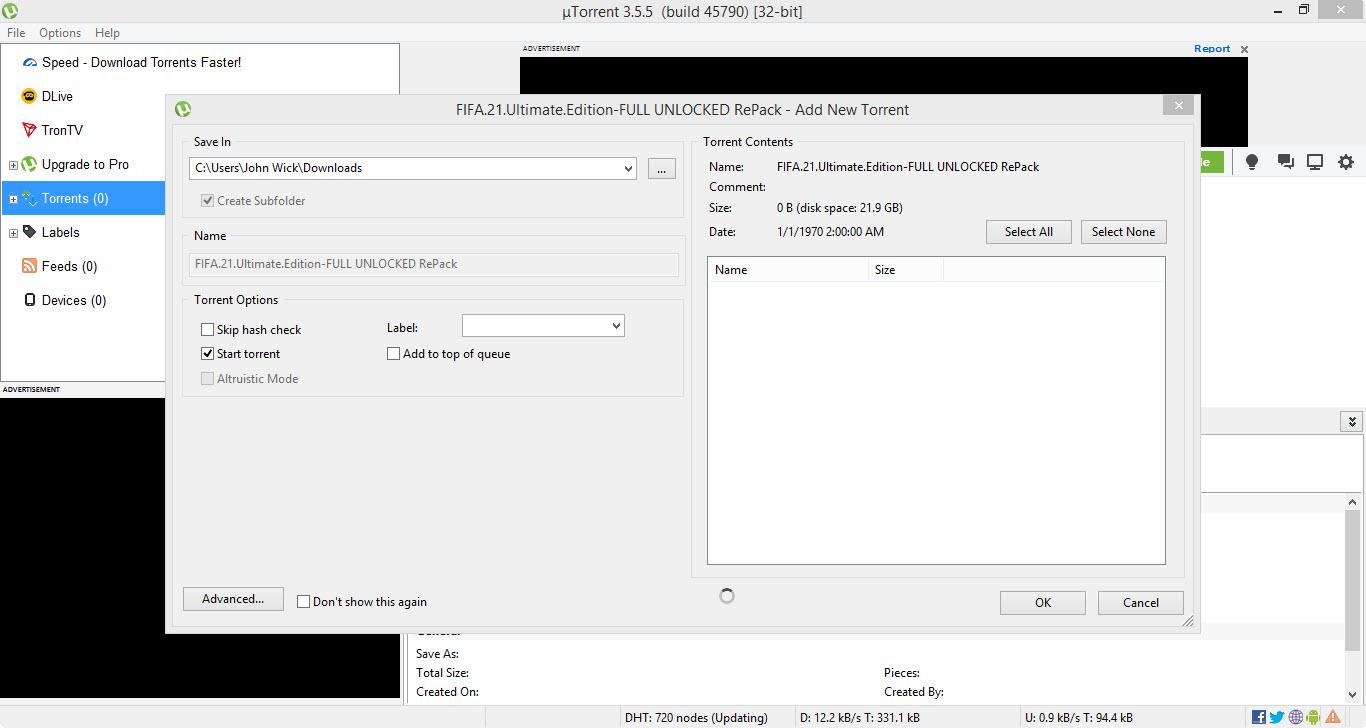The height and width of the screenshot is (728, 1366).
Task: Click the Twitter icon in the status bar
Action: point(1277,717)
